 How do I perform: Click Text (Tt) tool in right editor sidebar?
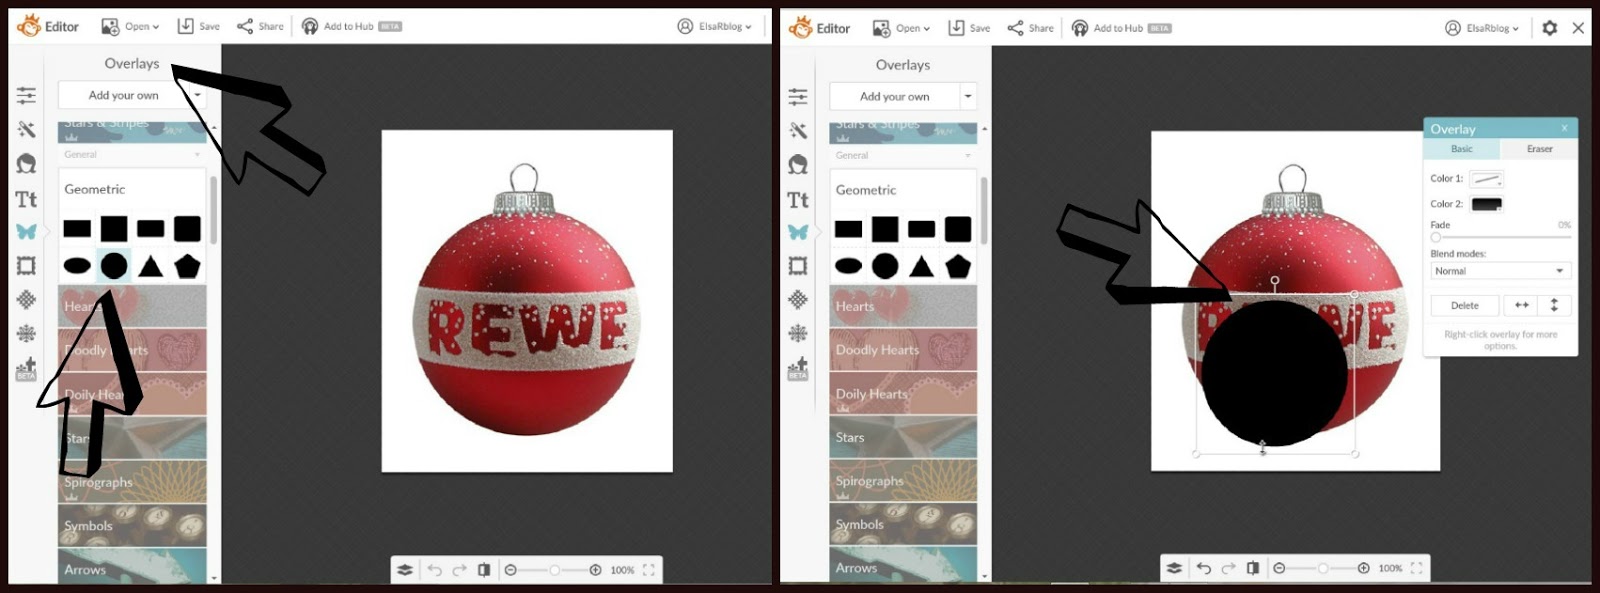point(798,200)
